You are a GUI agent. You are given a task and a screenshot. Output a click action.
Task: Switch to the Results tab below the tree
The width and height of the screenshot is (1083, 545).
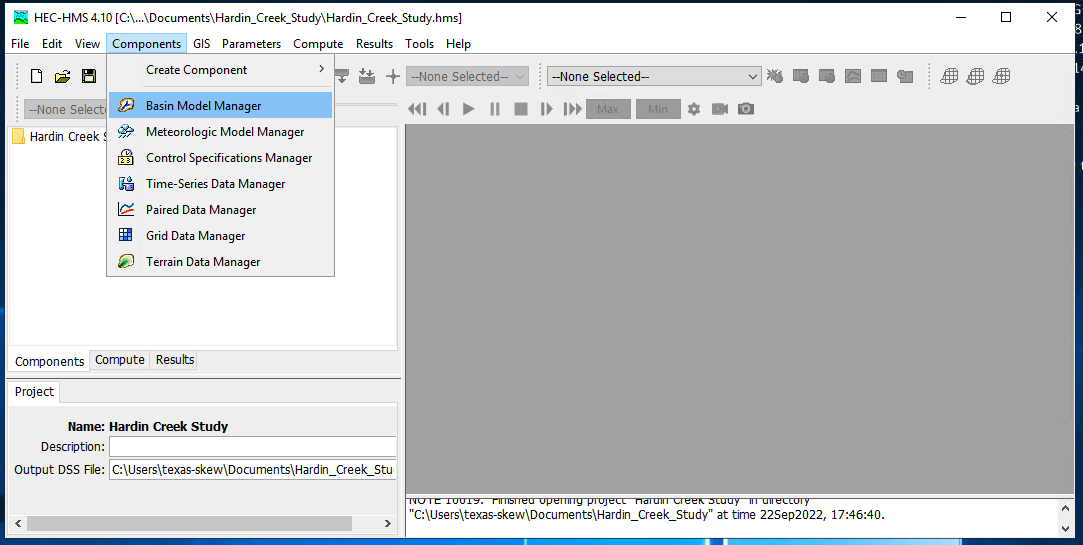(175, 360)
